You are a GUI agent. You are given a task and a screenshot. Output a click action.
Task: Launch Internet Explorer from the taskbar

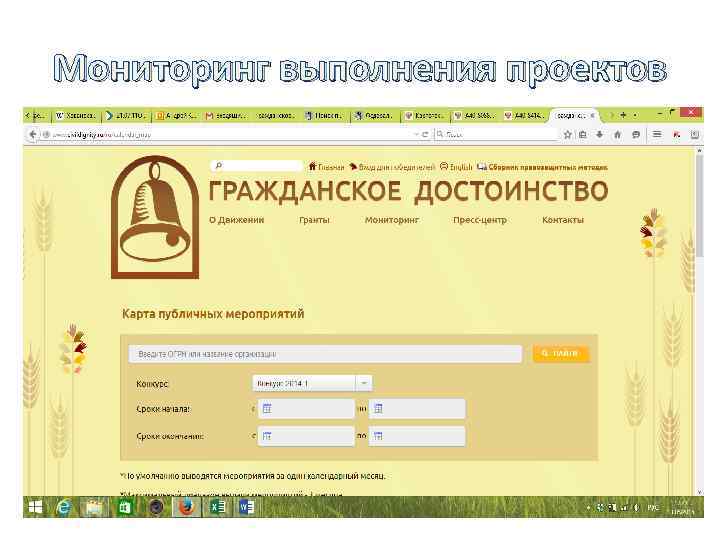(x=64, y=507)
